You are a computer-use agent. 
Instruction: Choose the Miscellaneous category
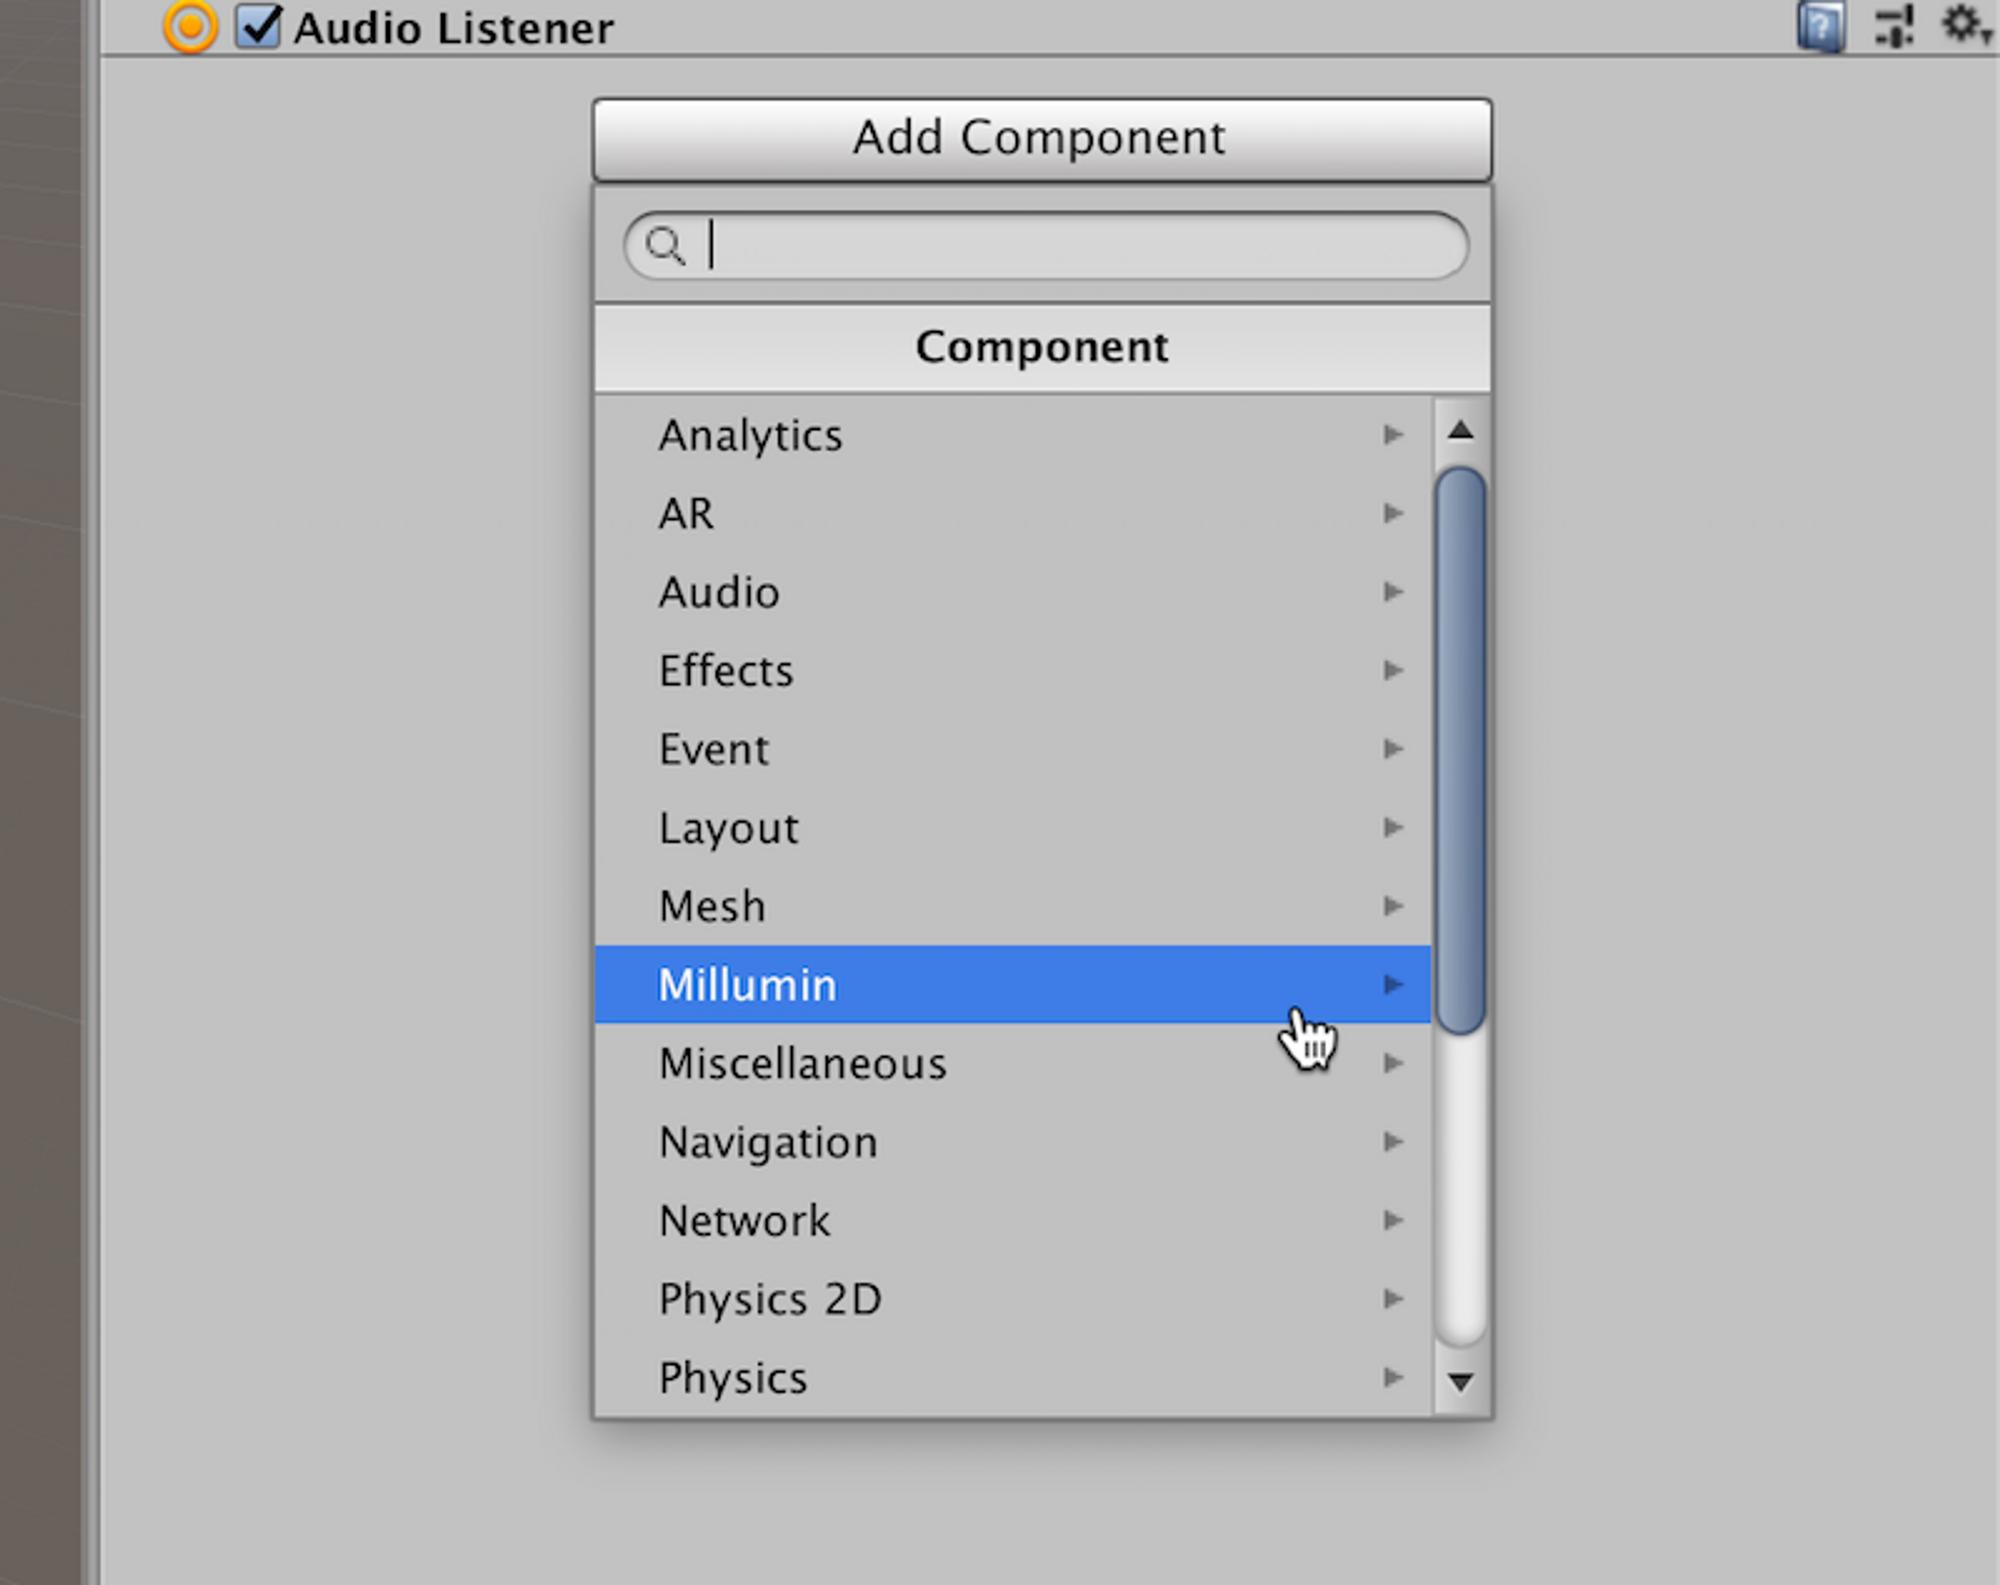coord(802,1064)
